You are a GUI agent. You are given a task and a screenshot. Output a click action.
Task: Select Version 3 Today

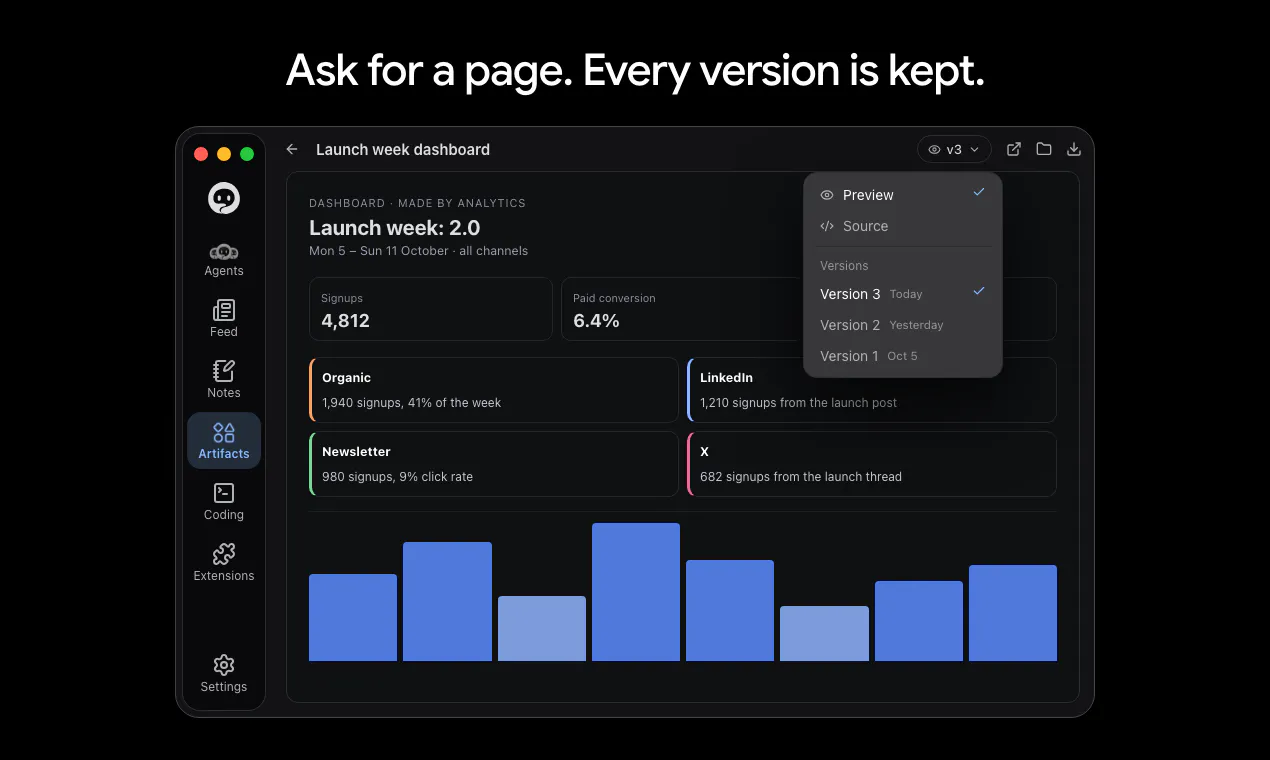point(903,294)
